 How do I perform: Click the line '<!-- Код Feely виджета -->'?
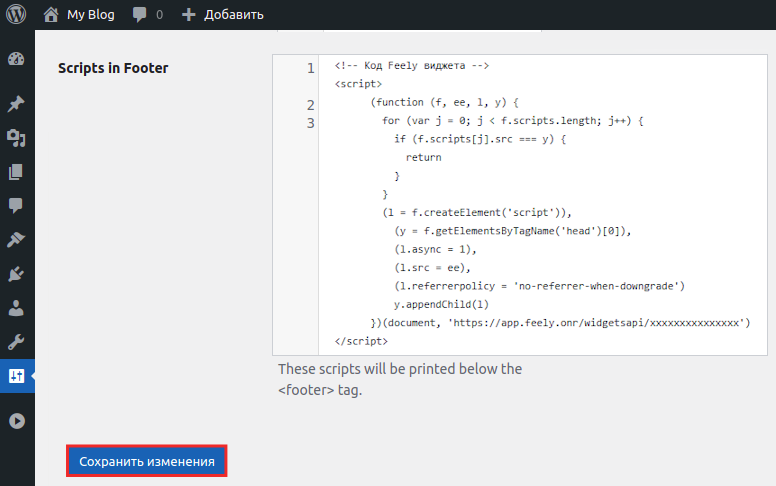click(x=412, y=65)
